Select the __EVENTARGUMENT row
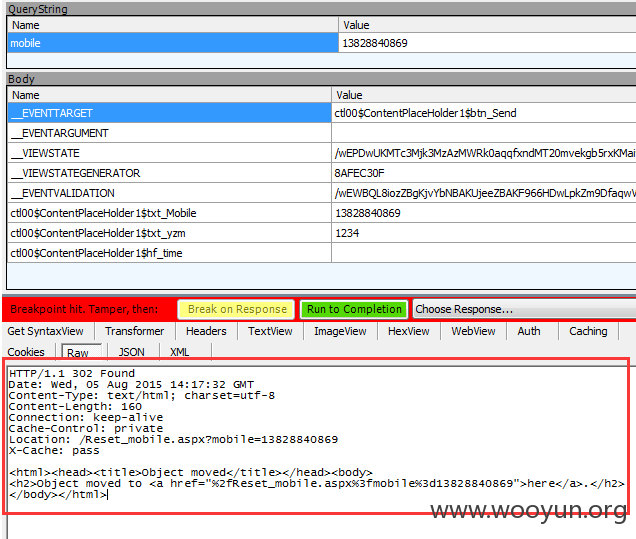The height and width of the screenshot is (539, 636). pyautogui.click(x=170, y=133)
